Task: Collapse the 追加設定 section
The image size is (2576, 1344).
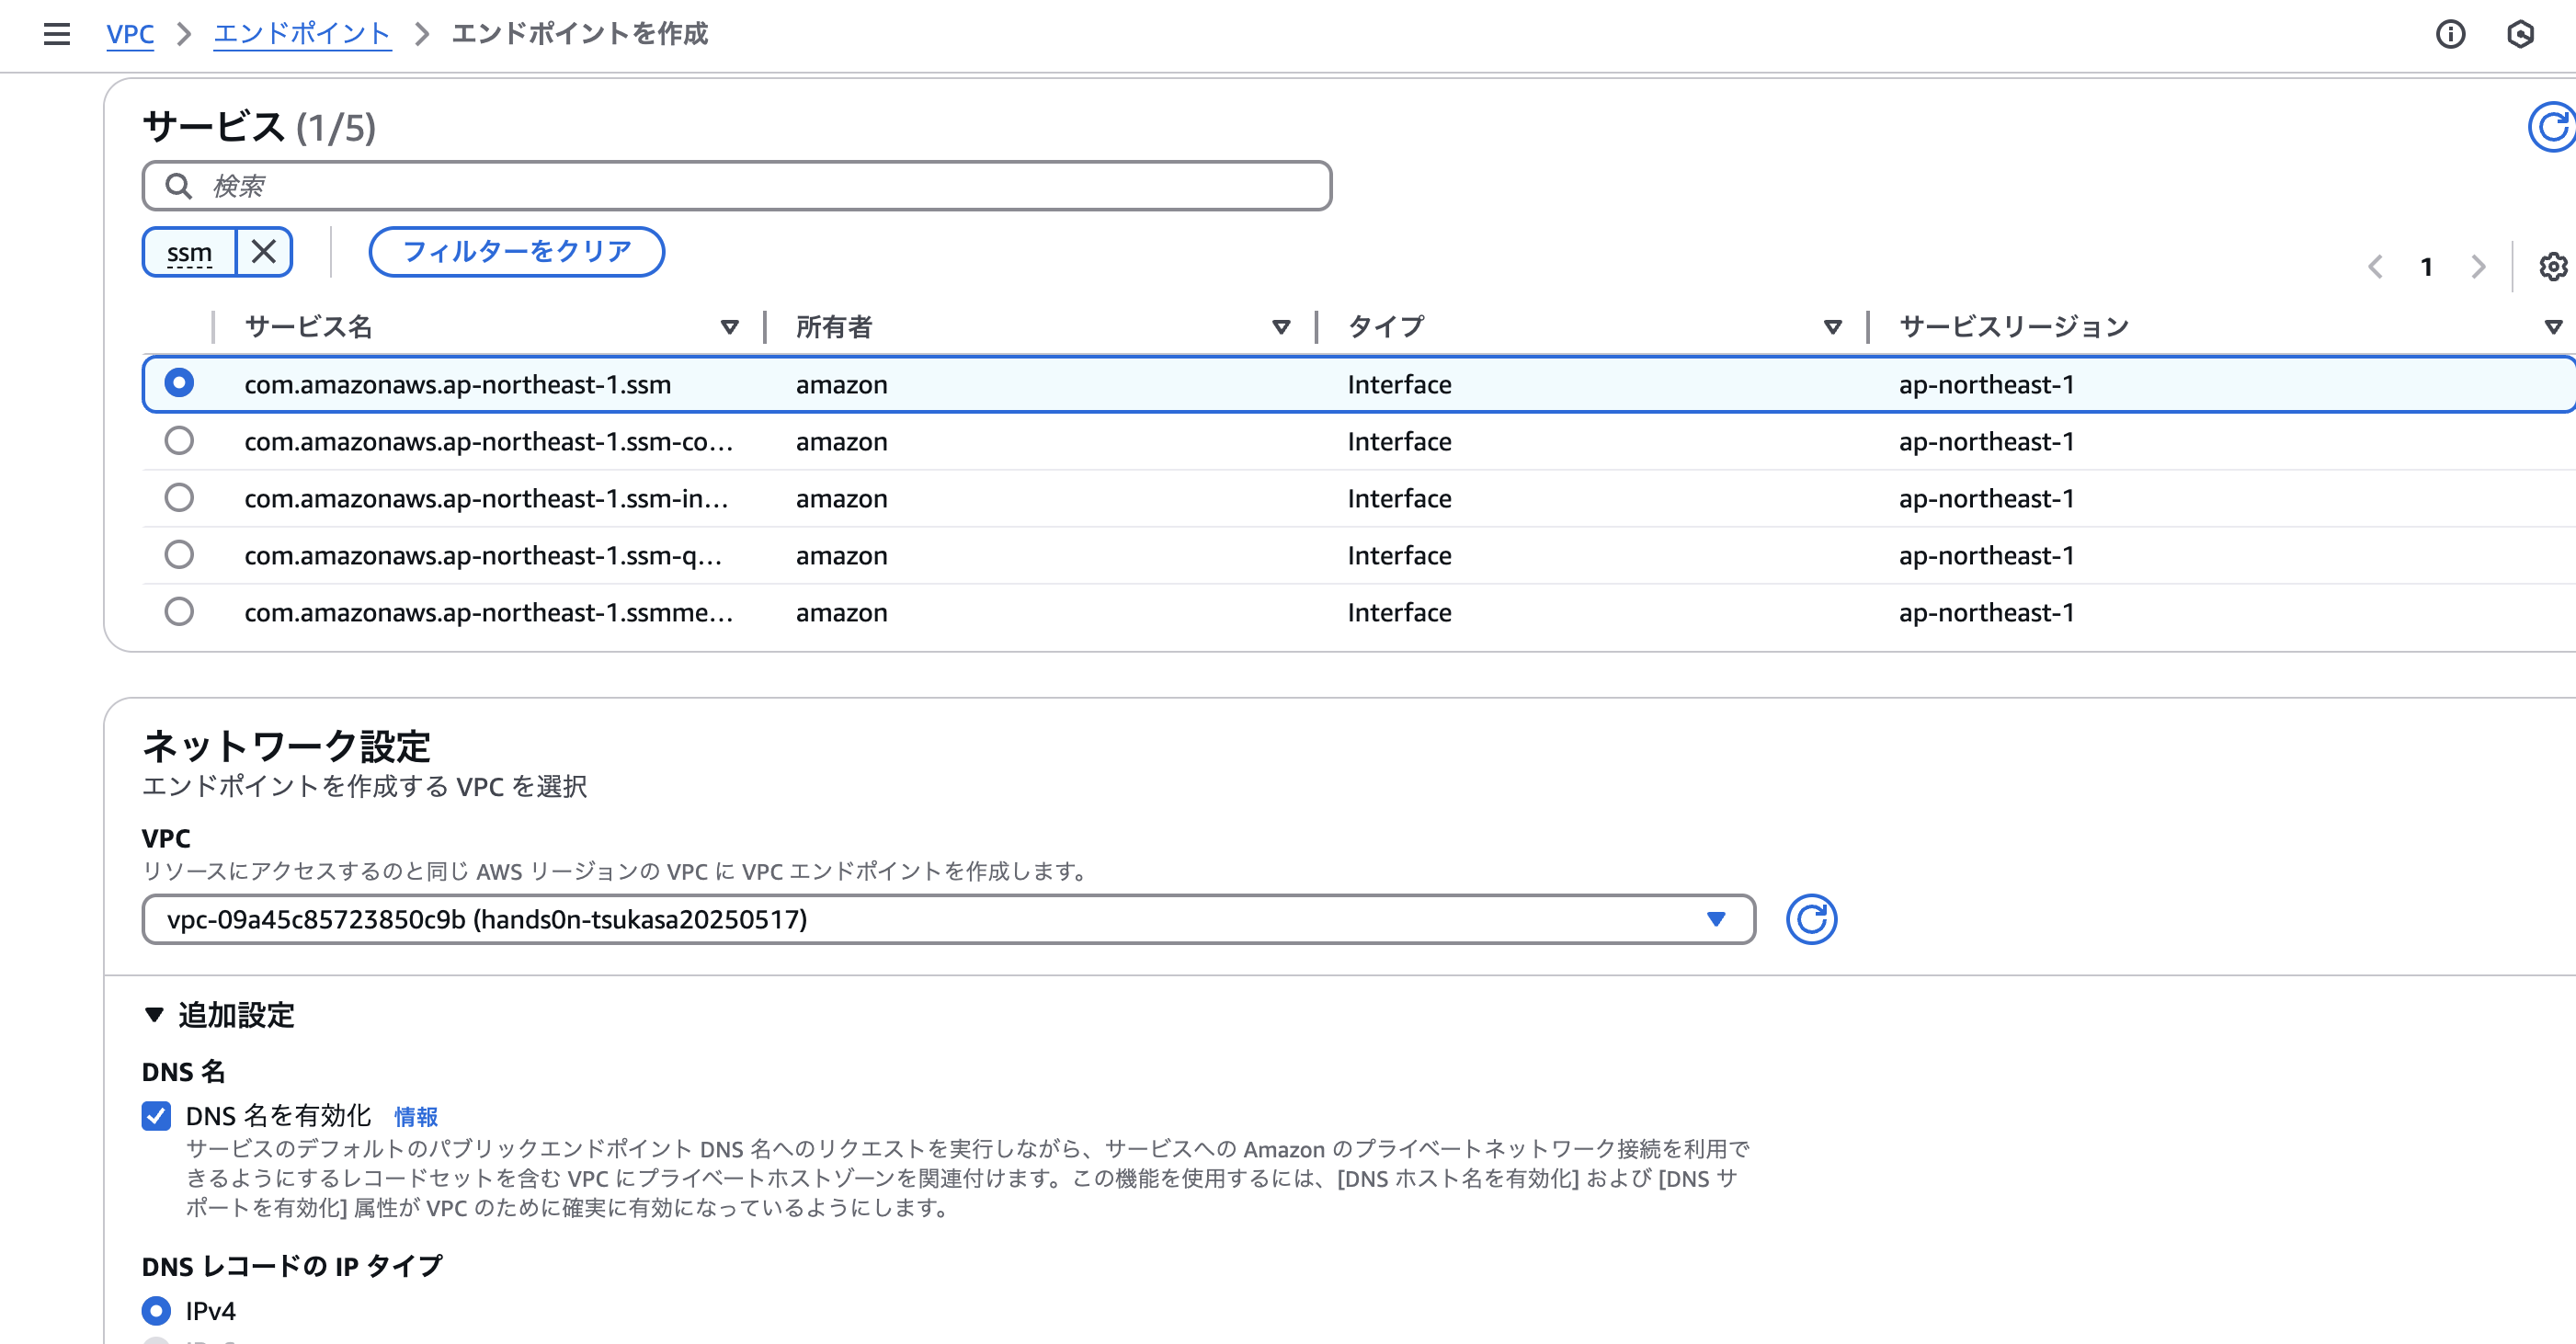Action: (154, 1015)
